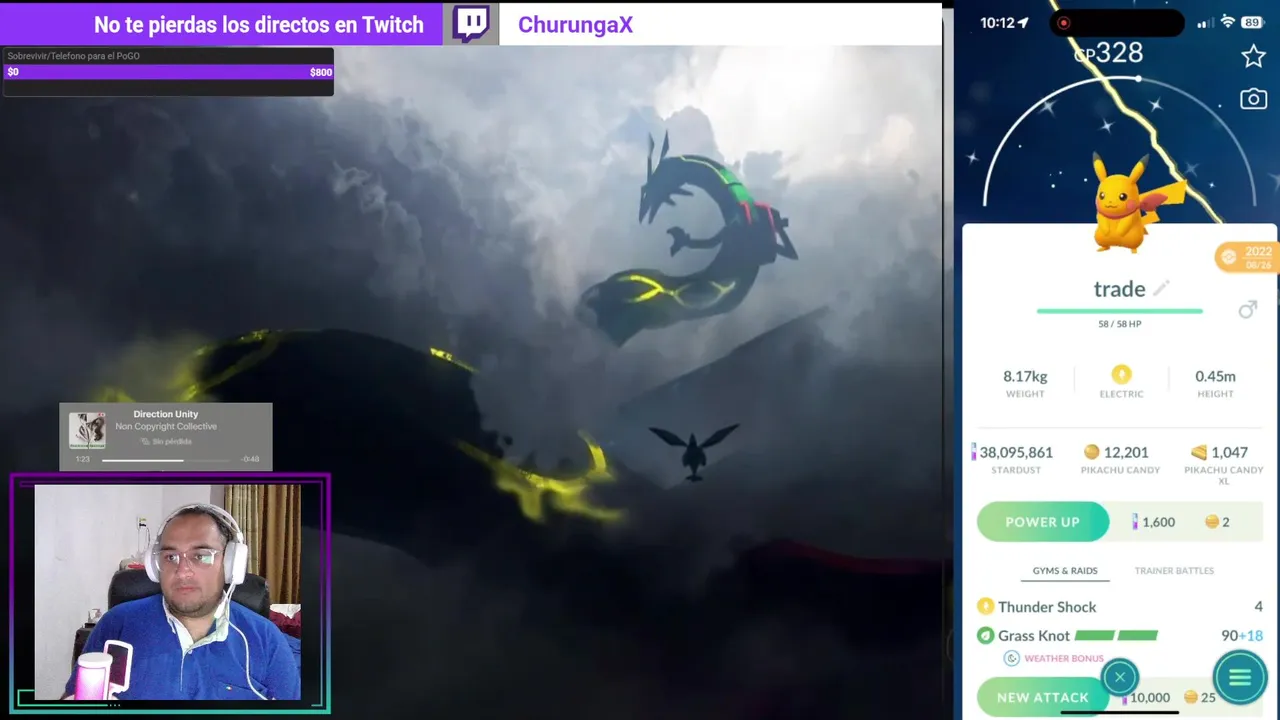
Task: Tap the Pikachu Candy icon
Action: click(x=1091, y=452)
